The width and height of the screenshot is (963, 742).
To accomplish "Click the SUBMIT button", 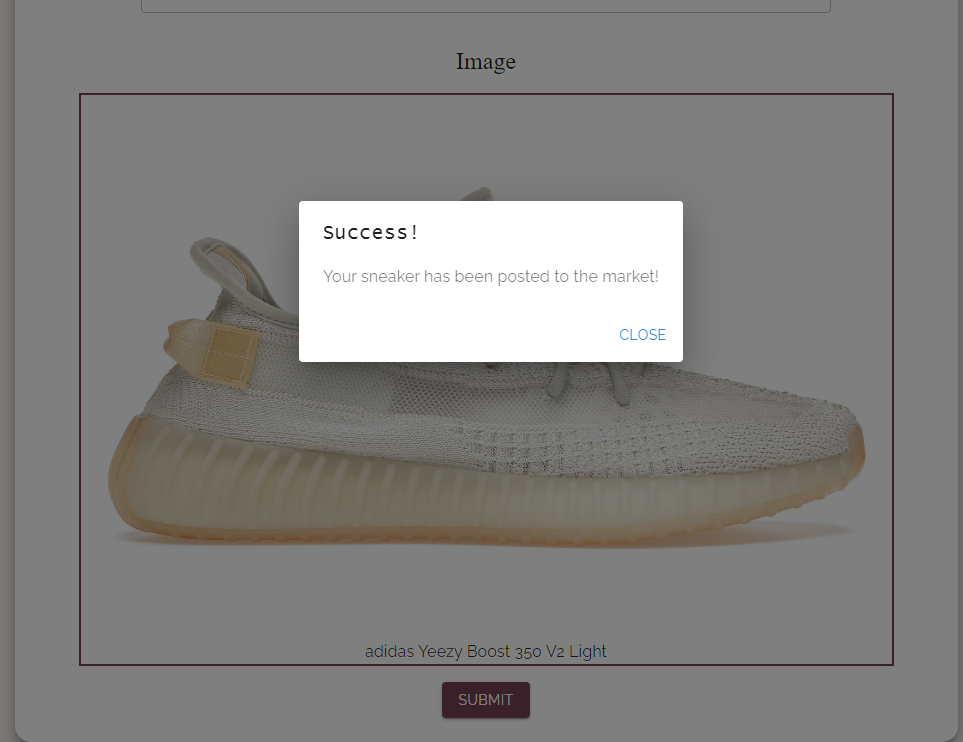I will (x=485, y=700).
